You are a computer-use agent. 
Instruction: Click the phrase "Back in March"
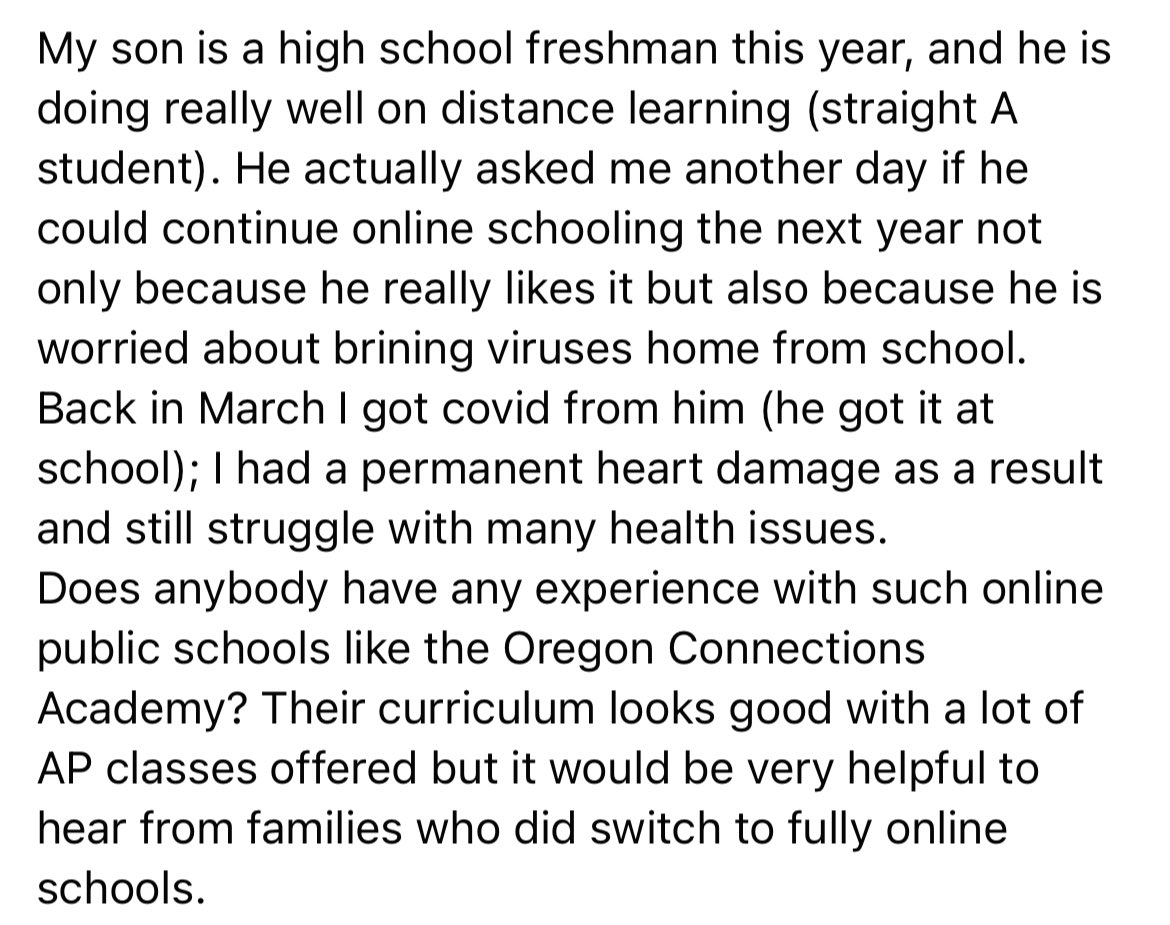(167, 409)
